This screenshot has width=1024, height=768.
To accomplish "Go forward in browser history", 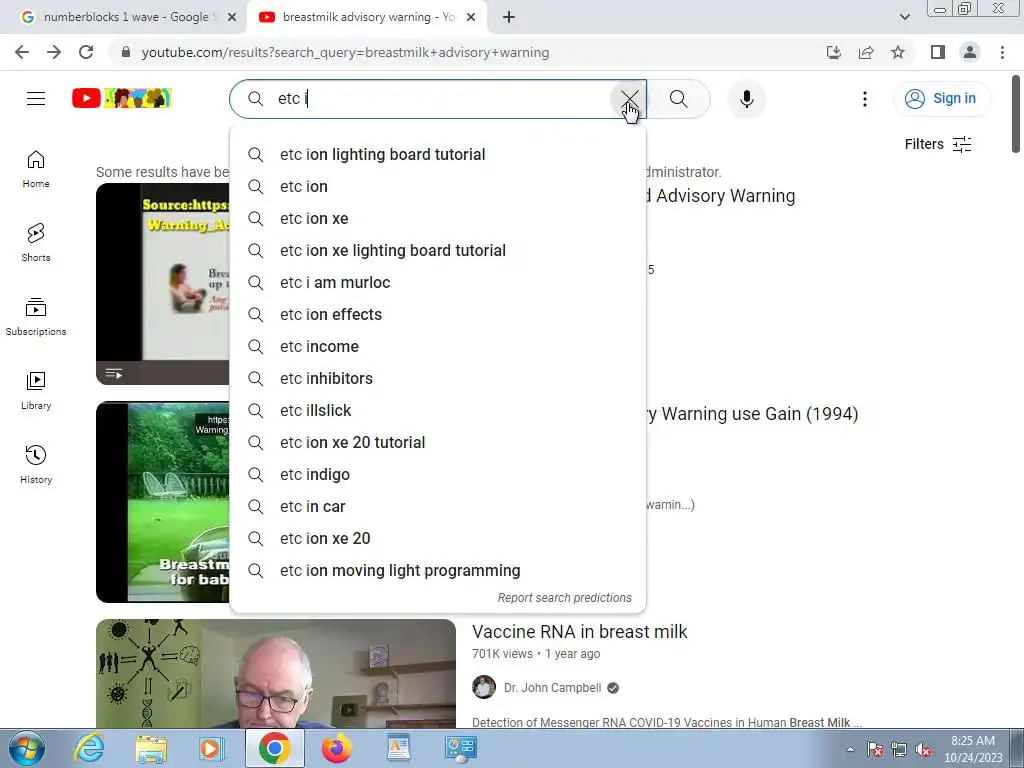I will click(x=54, y=52).
